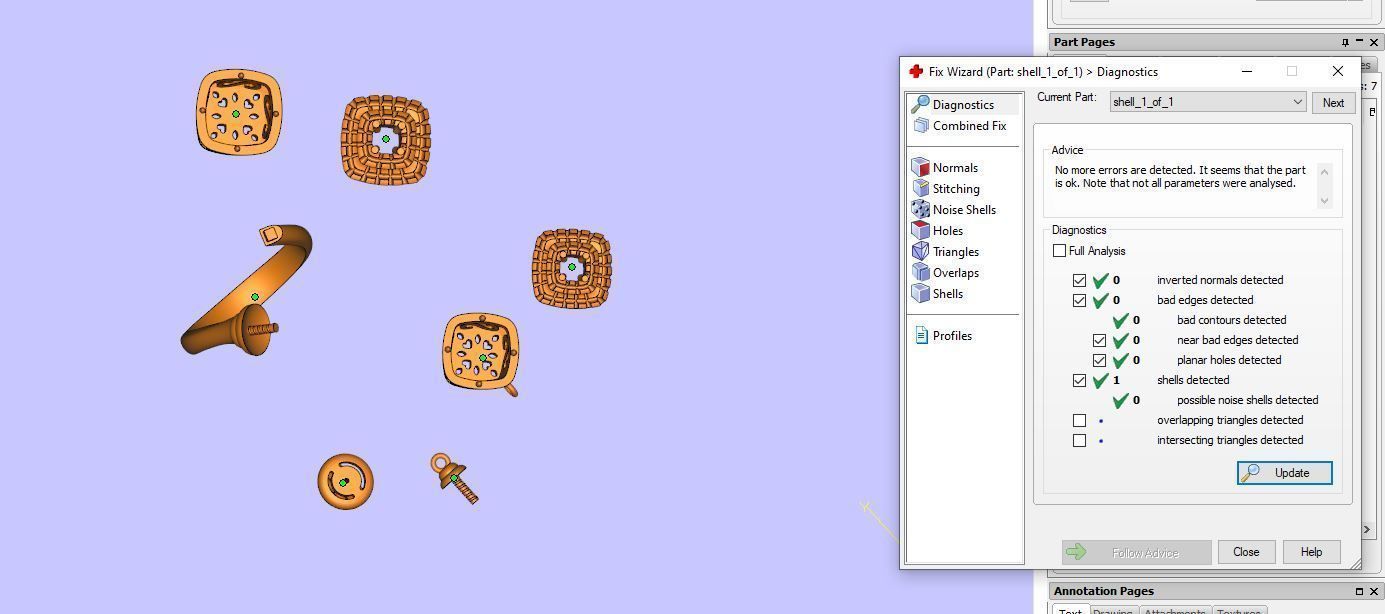Enable intersecting triangles detected checkbox
1385x614 pixels.
[x=1079, y=441]
